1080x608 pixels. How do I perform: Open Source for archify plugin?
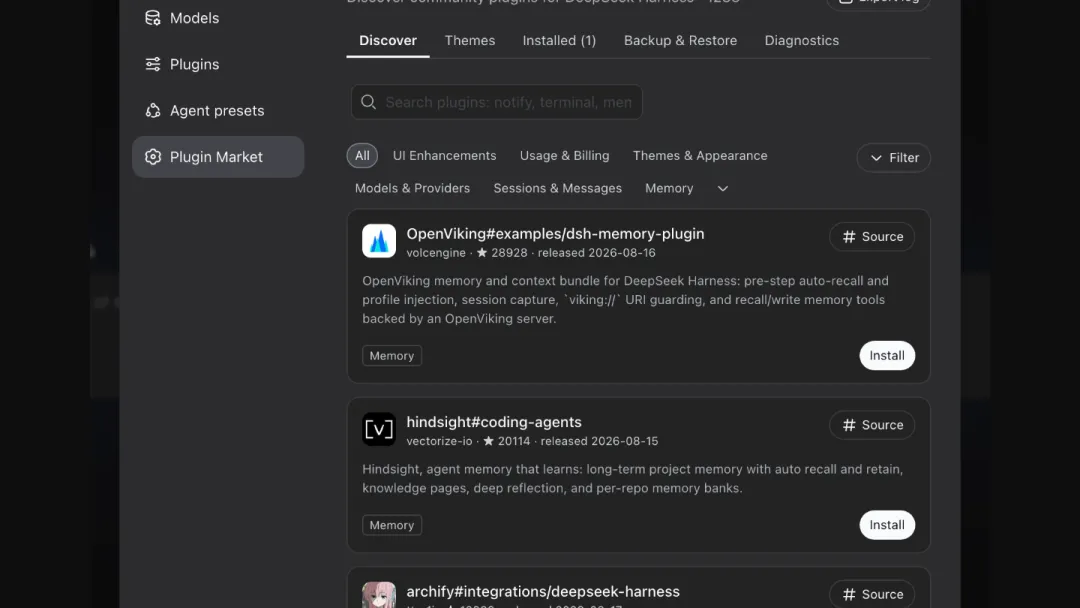pos(872,594)
